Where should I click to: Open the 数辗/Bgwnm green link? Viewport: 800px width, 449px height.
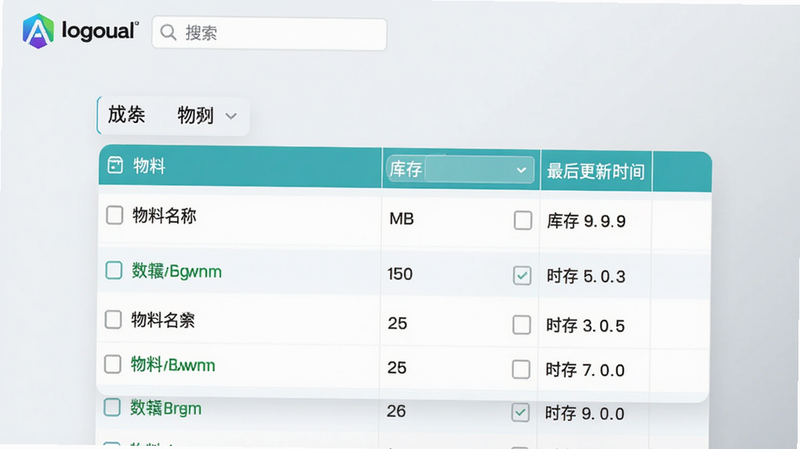(x=177, y=271)
